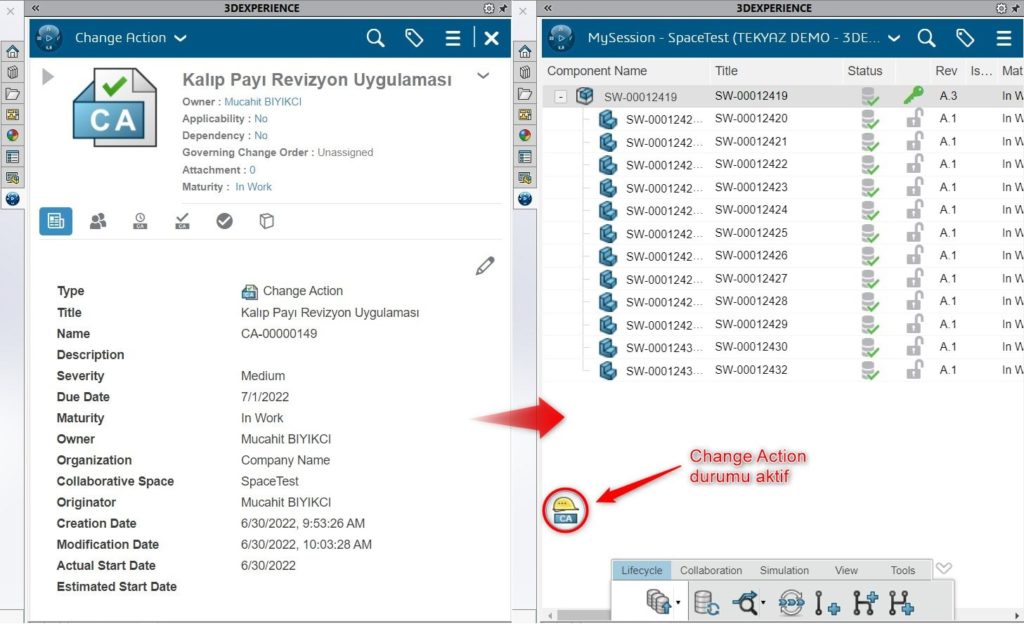Click the Dependency 'No' link

point(261,136)
